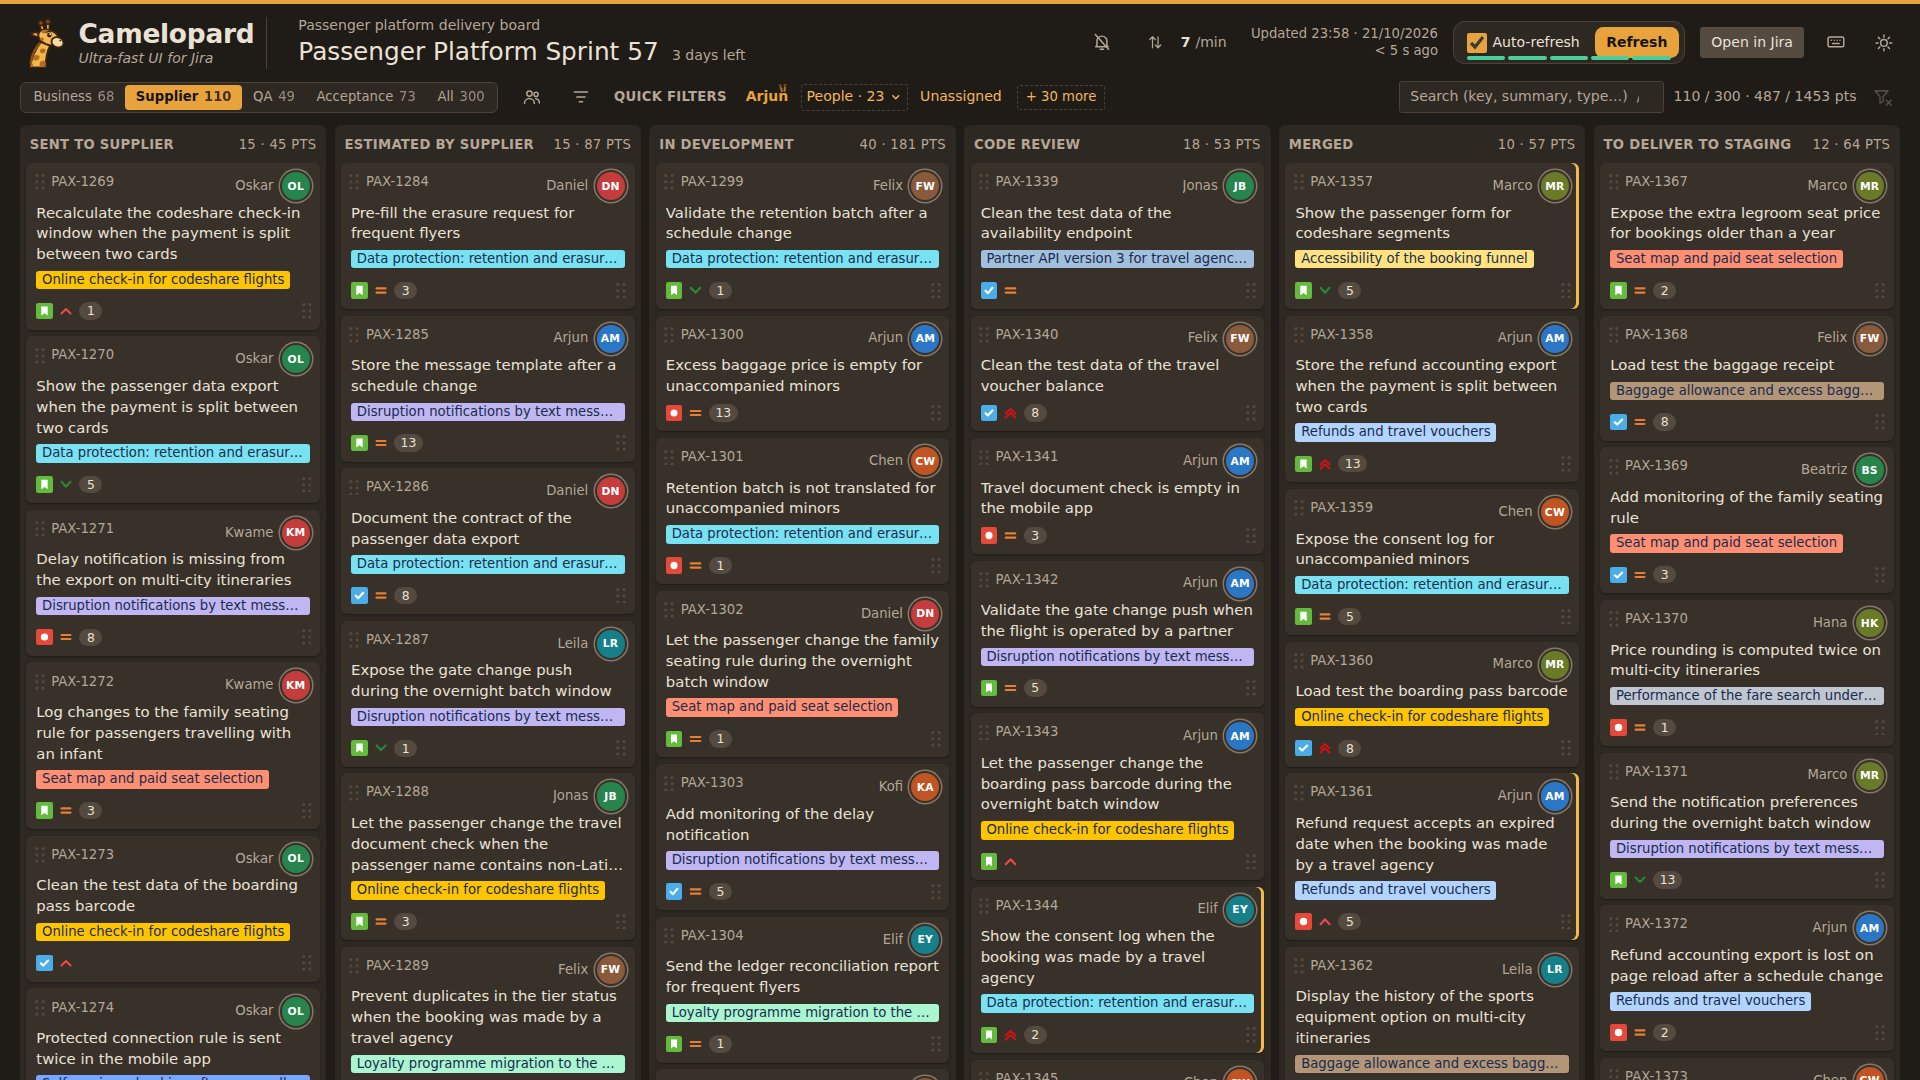The height and width of the screenshot is (1080, 1920).
Task: Toggle the Unassigned quick filter
Action: click(960, 96)
